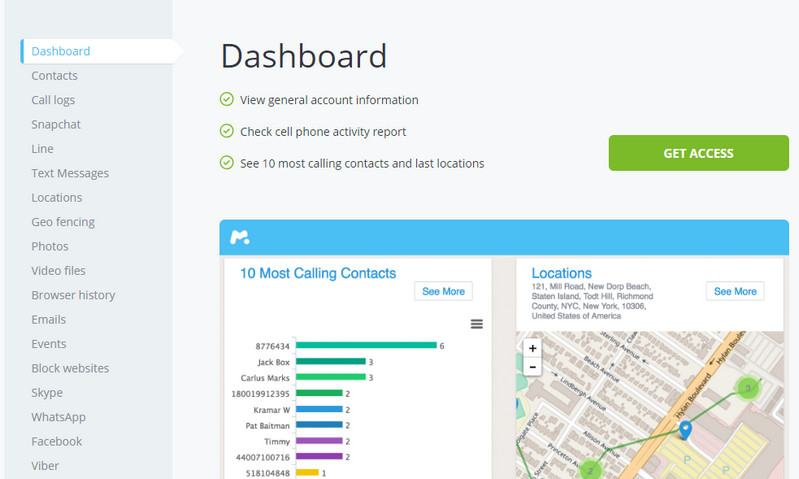Click the 8776434 bar in chart
This screenshot has height=479, width=799.
[x=366, y=345]
